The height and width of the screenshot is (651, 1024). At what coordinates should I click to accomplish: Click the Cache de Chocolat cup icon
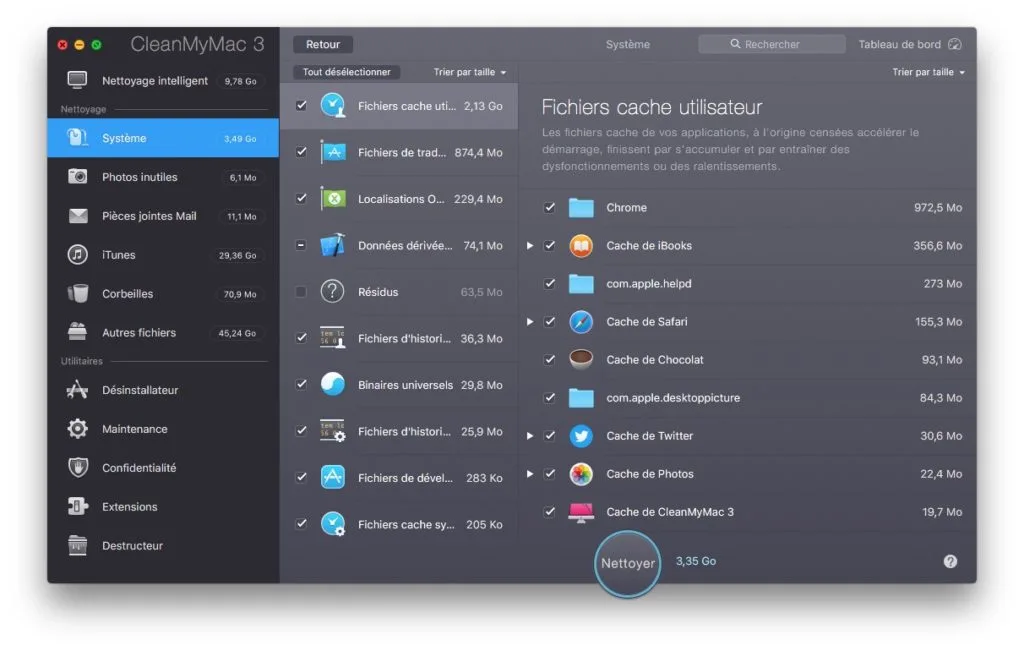point(581,359)
